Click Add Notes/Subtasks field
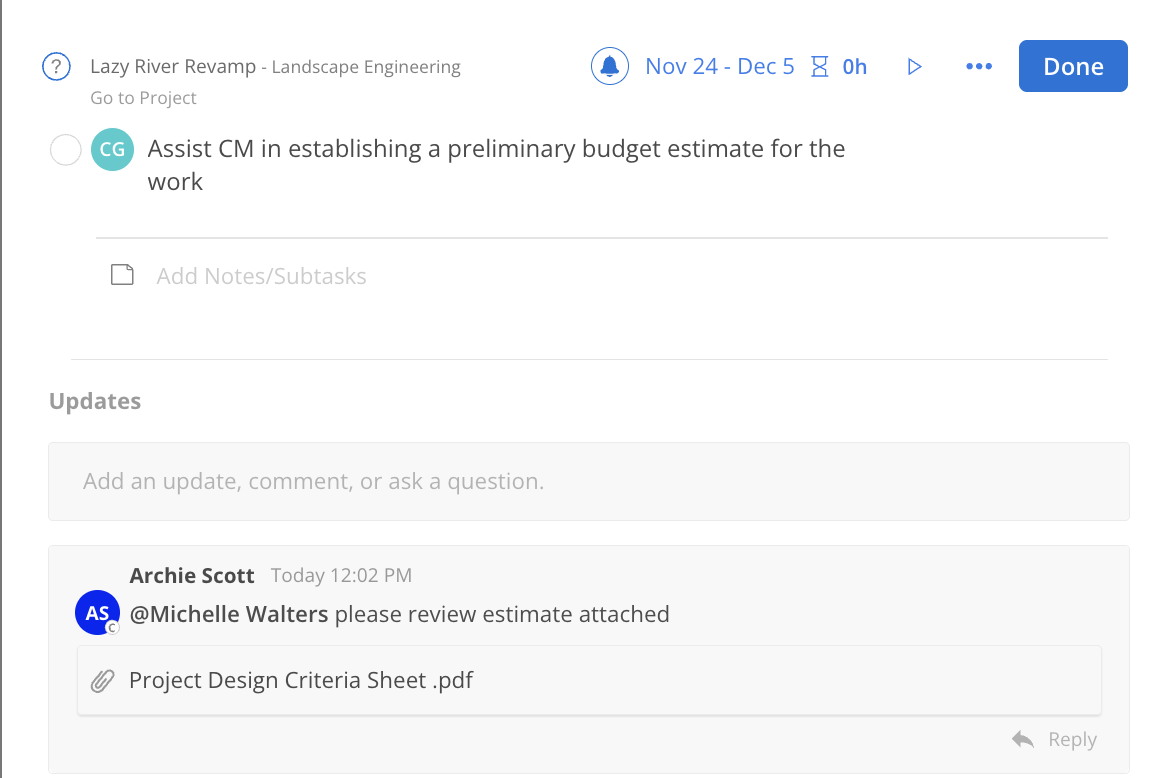The image size is (1174, 778). [262, 276]
